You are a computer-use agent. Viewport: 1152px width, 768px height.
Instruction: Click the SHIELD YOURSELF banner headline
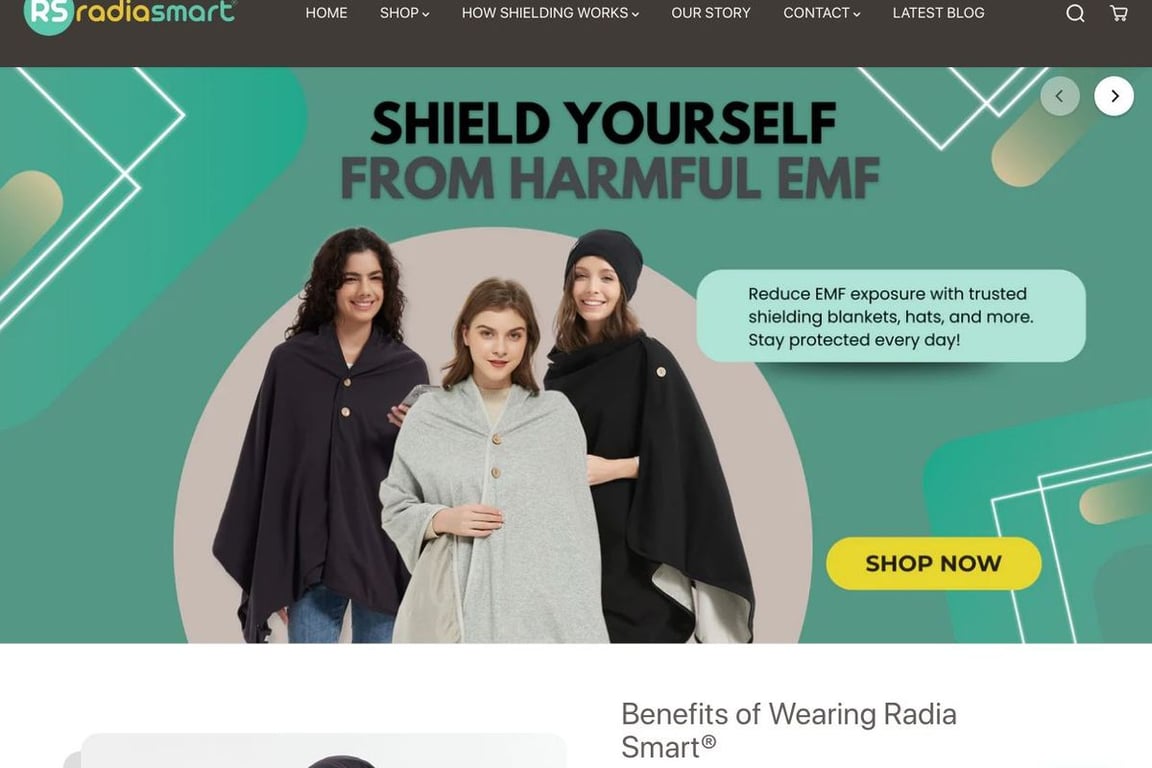click(603, 123)
